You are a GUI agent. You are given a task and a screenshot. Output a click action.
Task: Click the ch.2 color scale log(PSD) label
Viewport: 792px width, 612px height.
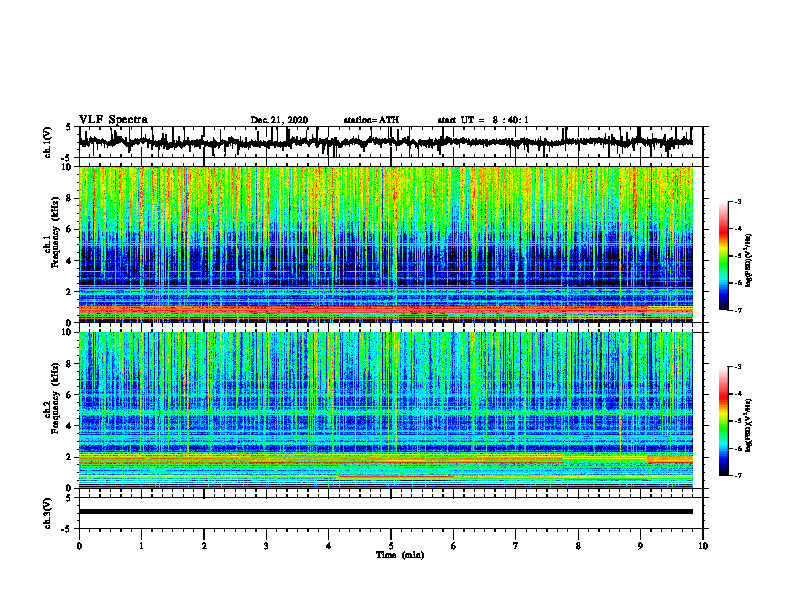tap(749, 425)
